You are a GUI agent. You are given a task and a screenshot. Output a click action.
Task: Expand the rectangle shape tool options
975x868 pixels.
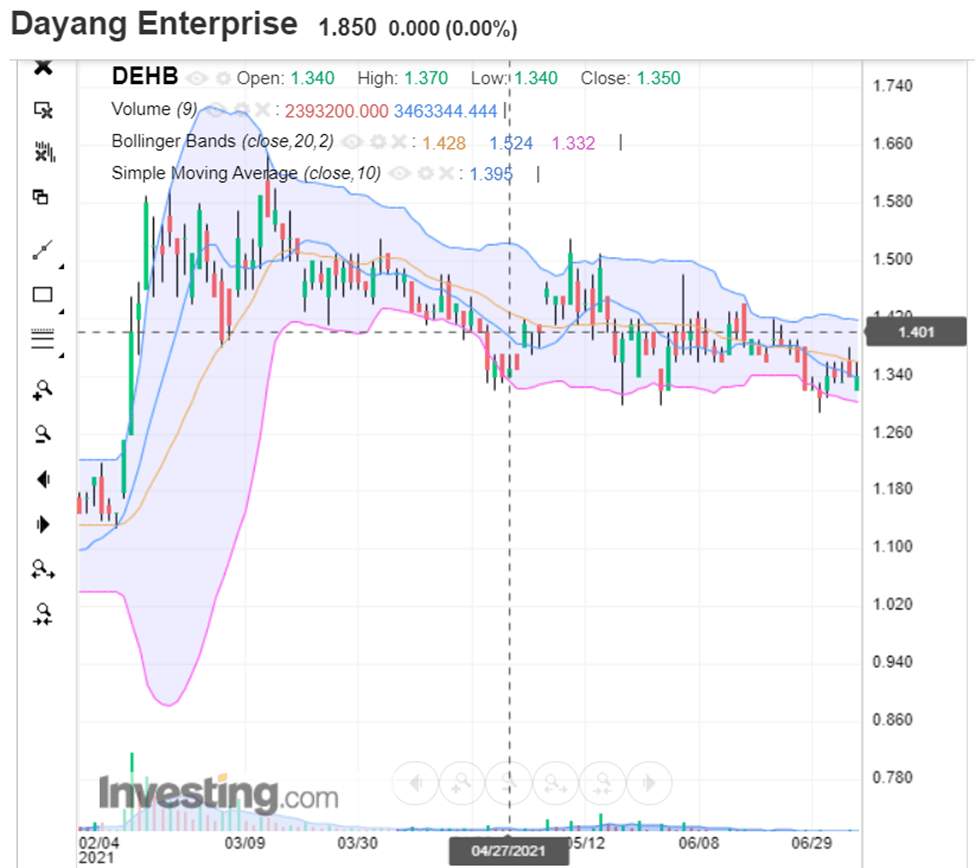[60, 310]
